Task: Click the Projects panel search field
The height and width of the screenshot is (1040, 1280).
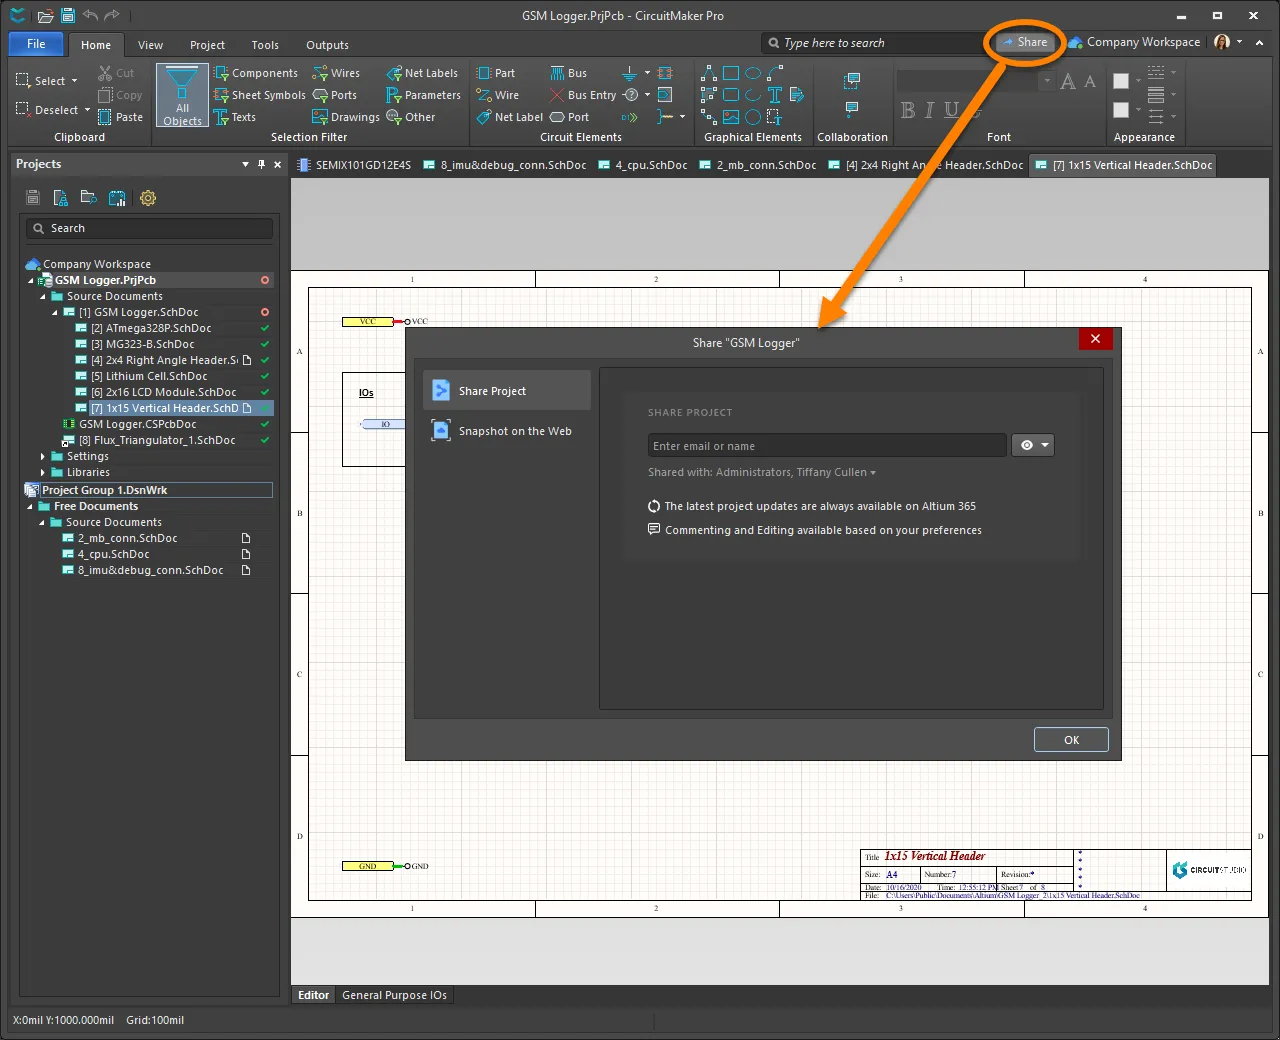Action: tap(150, 228)
